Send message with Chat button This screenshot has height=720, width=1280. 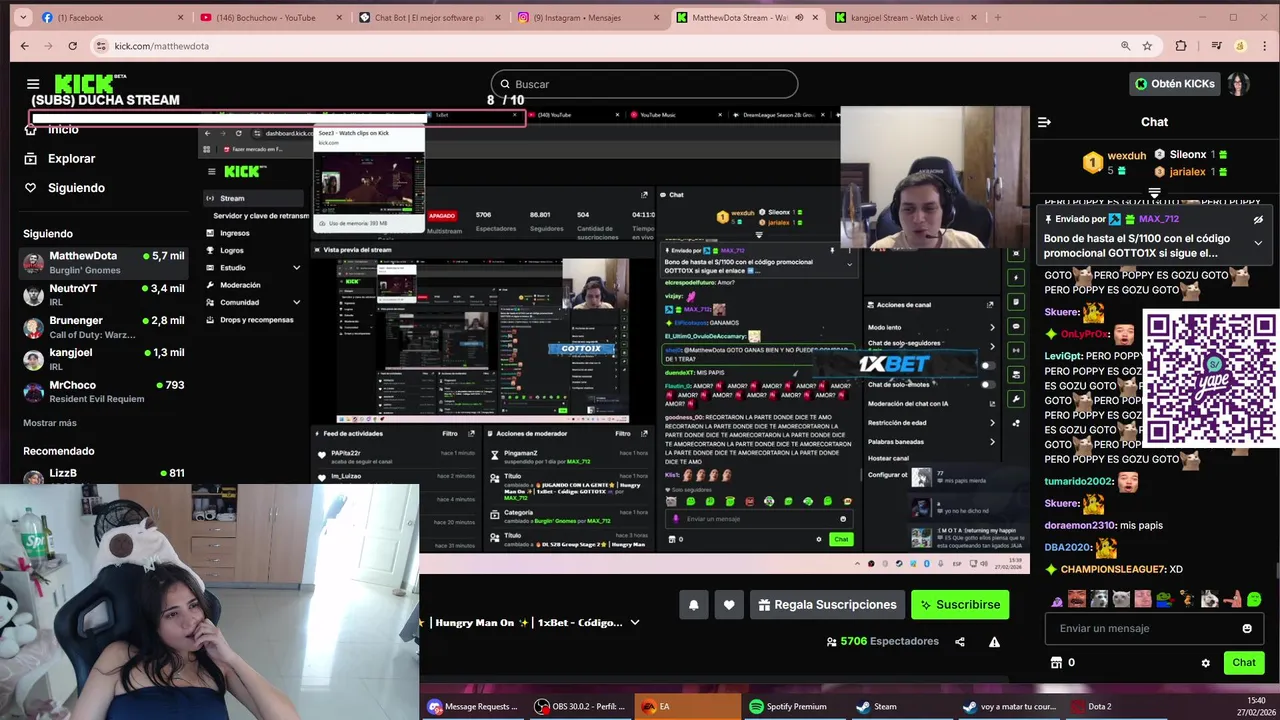coord(1244,662)
